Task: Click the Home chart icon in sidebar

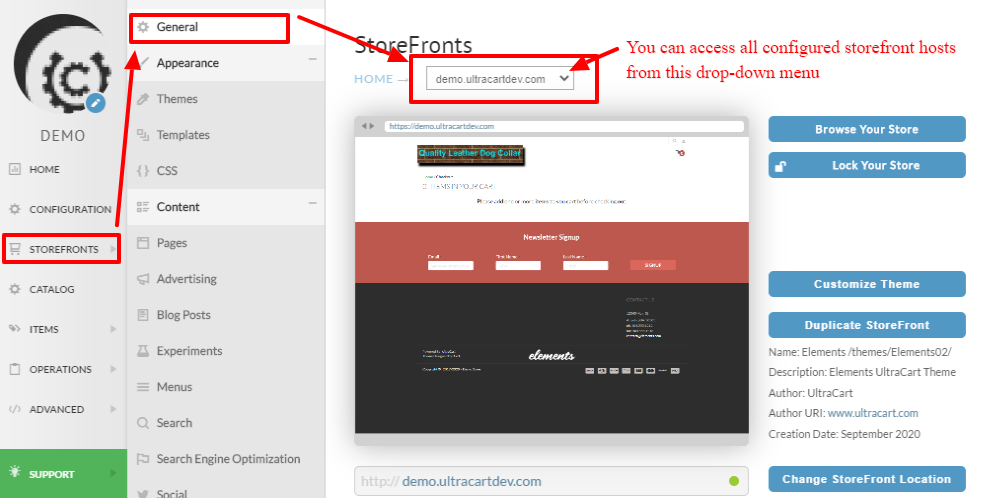Action: coord(15,169)
